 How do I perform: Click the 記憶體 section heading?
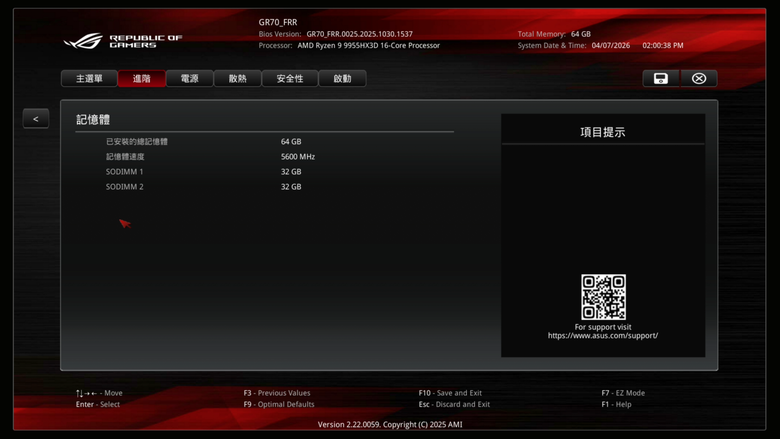pos(93,120)
